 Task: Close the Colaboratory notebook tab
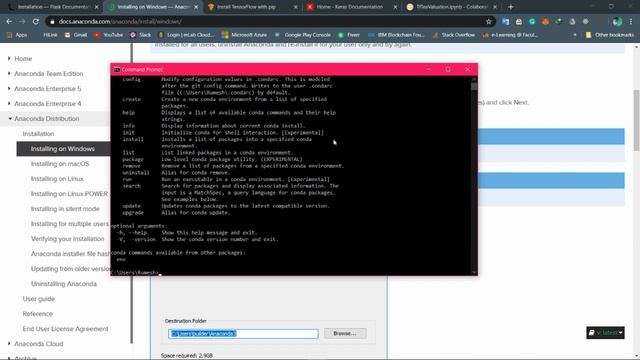[x=495, y=7]
